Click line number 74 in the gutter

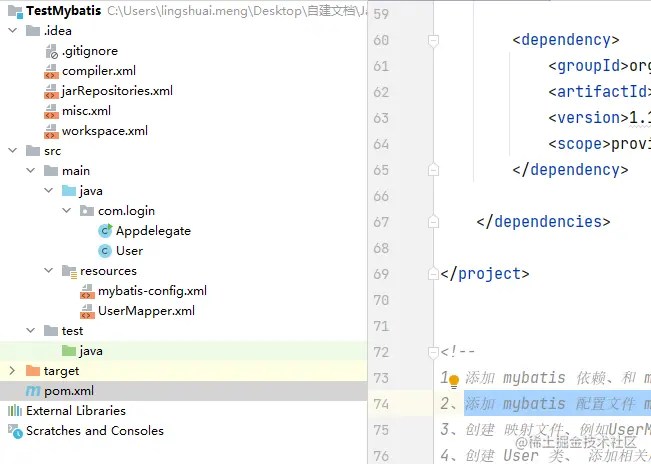pos(381,404)
